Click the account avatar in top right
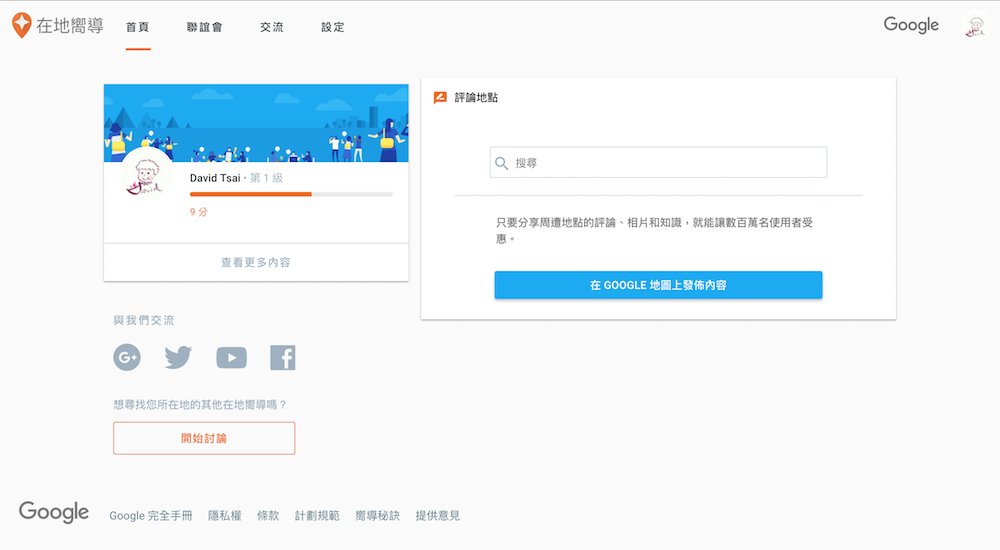 [973, 26]
